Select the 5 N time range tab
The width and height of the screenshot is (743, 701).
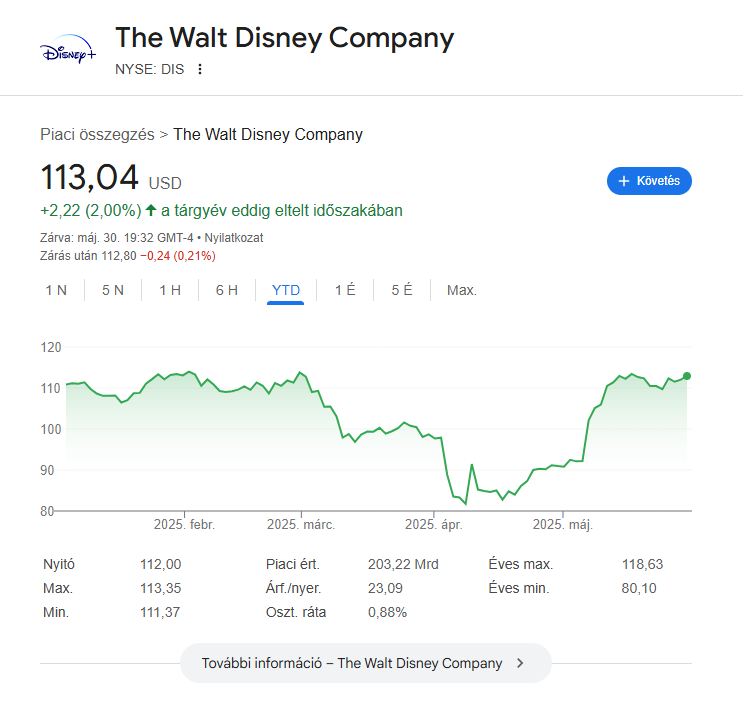tap(113, 290)
